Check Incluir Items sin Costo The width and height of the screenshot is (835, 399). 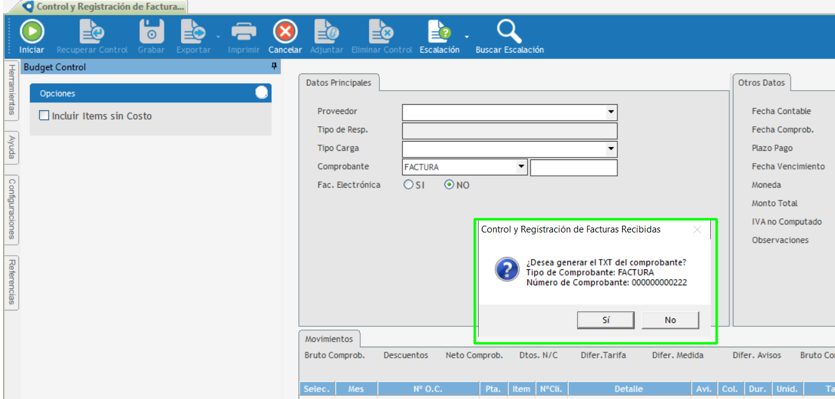[44, 116]
